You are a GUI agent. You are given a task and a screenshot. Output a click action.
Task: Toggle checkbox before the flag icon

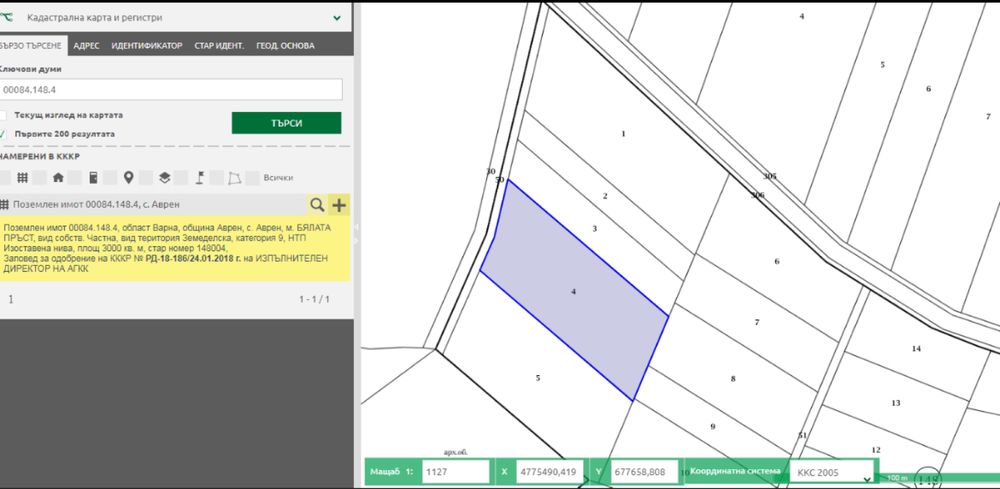point(181,178)
